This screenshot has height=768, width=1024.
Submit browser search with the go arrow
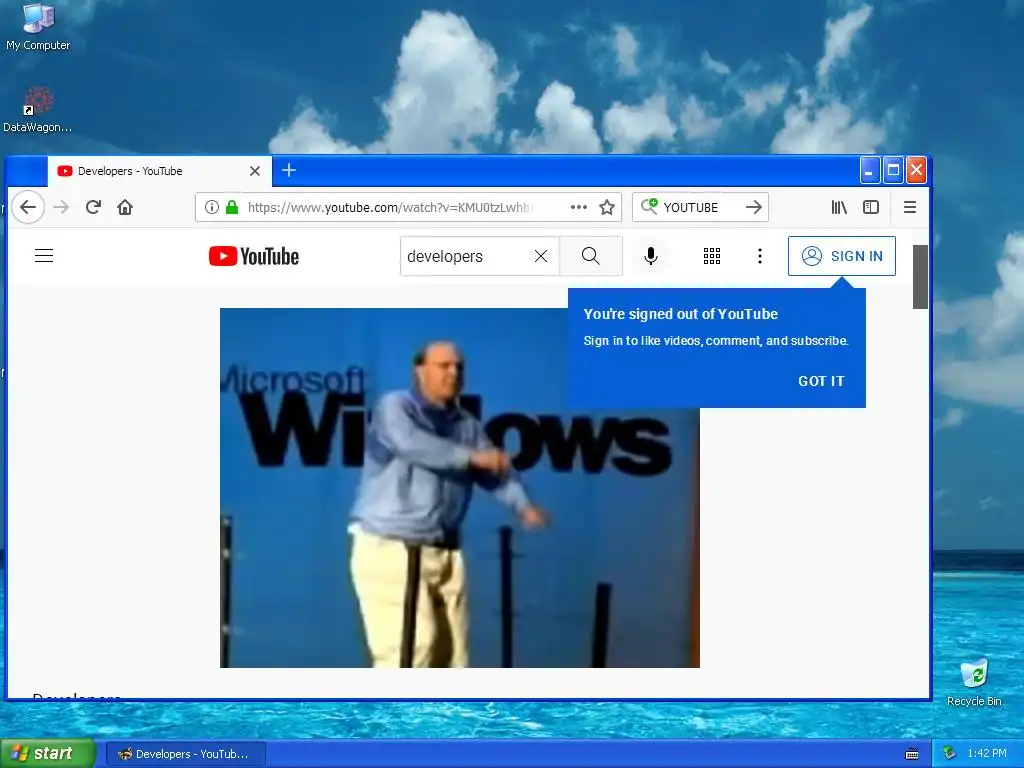tap(754, 207)
